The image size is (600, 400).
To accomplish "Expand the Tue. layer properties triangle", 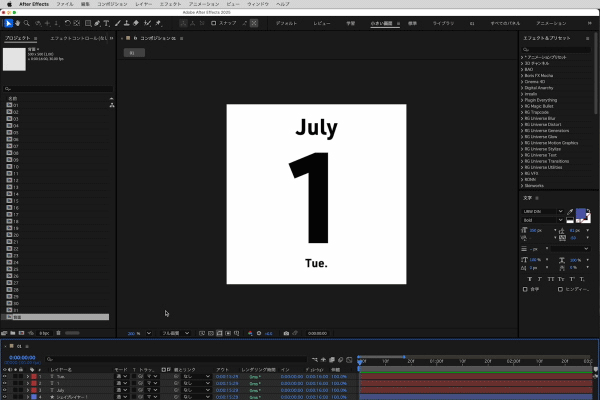I will [x=28, y=377].
